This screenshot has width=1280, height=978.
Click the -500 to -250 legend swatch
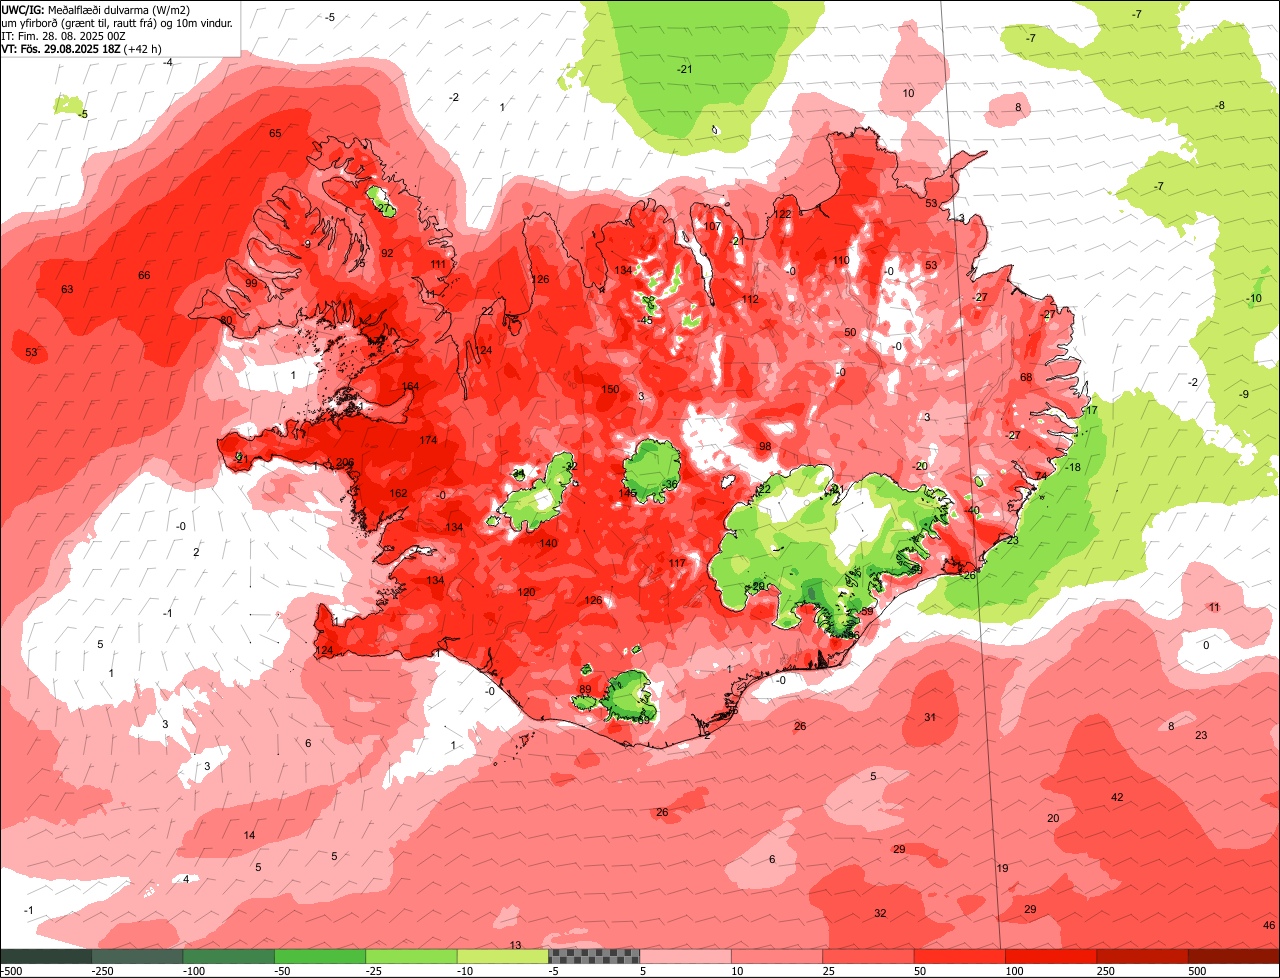tap(46, 956)
